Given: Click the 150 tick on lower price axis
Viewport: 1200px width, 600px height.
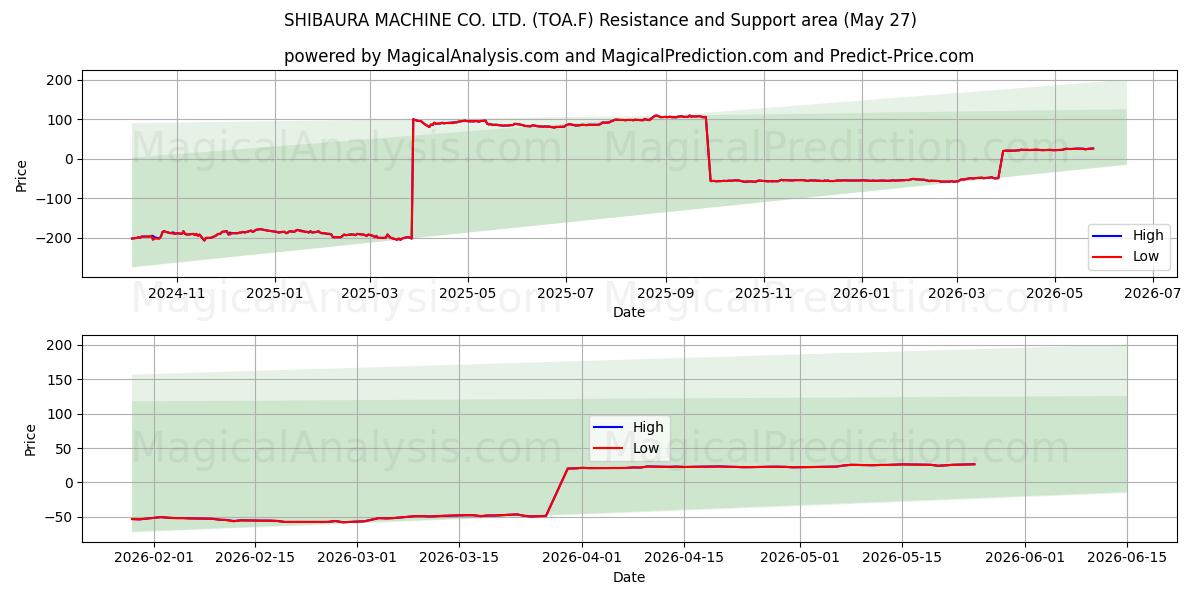Looking at the screenshot, I should (62, 380).
